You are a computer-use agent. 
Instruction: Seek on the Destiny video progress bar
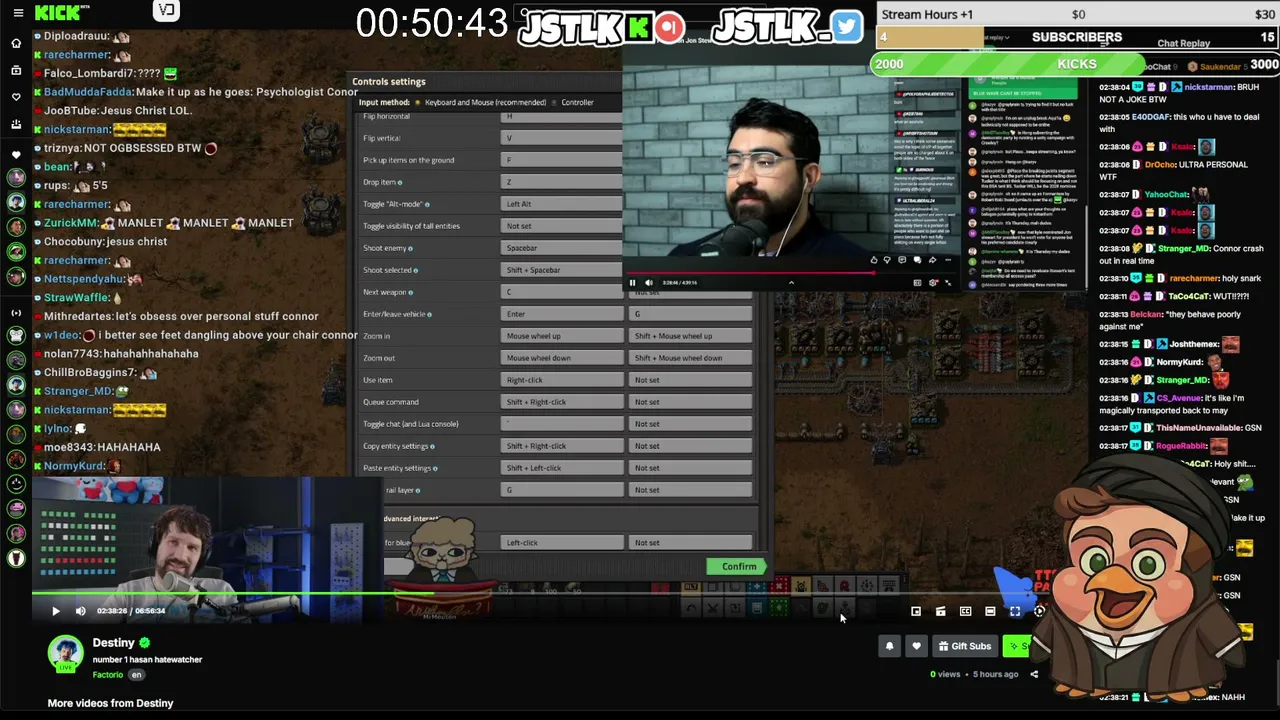tap(540, 594)
